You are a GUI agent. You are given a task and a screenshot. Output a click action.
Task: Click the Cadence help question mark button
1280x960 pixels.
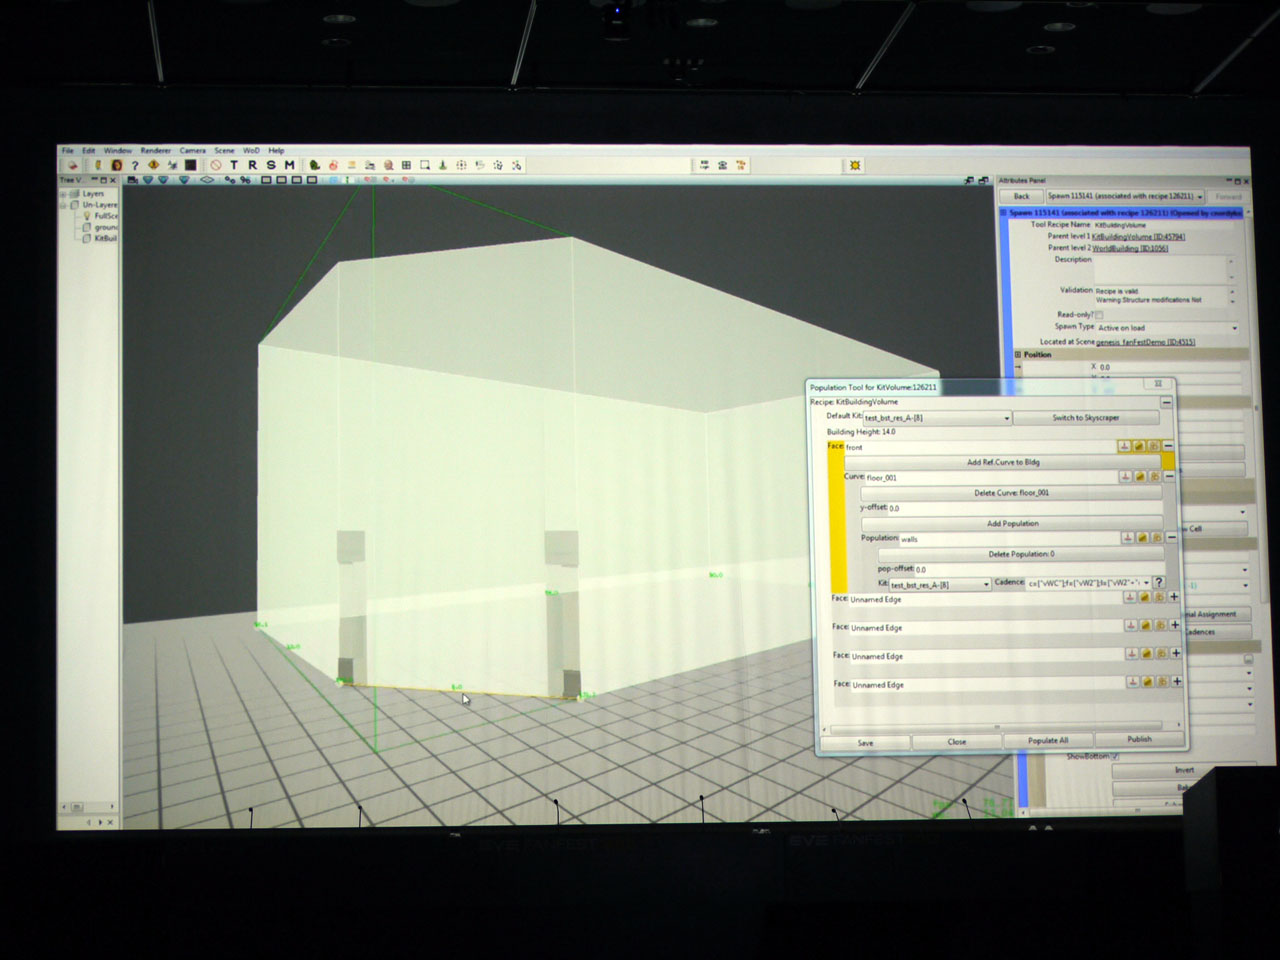(1159, 582)
